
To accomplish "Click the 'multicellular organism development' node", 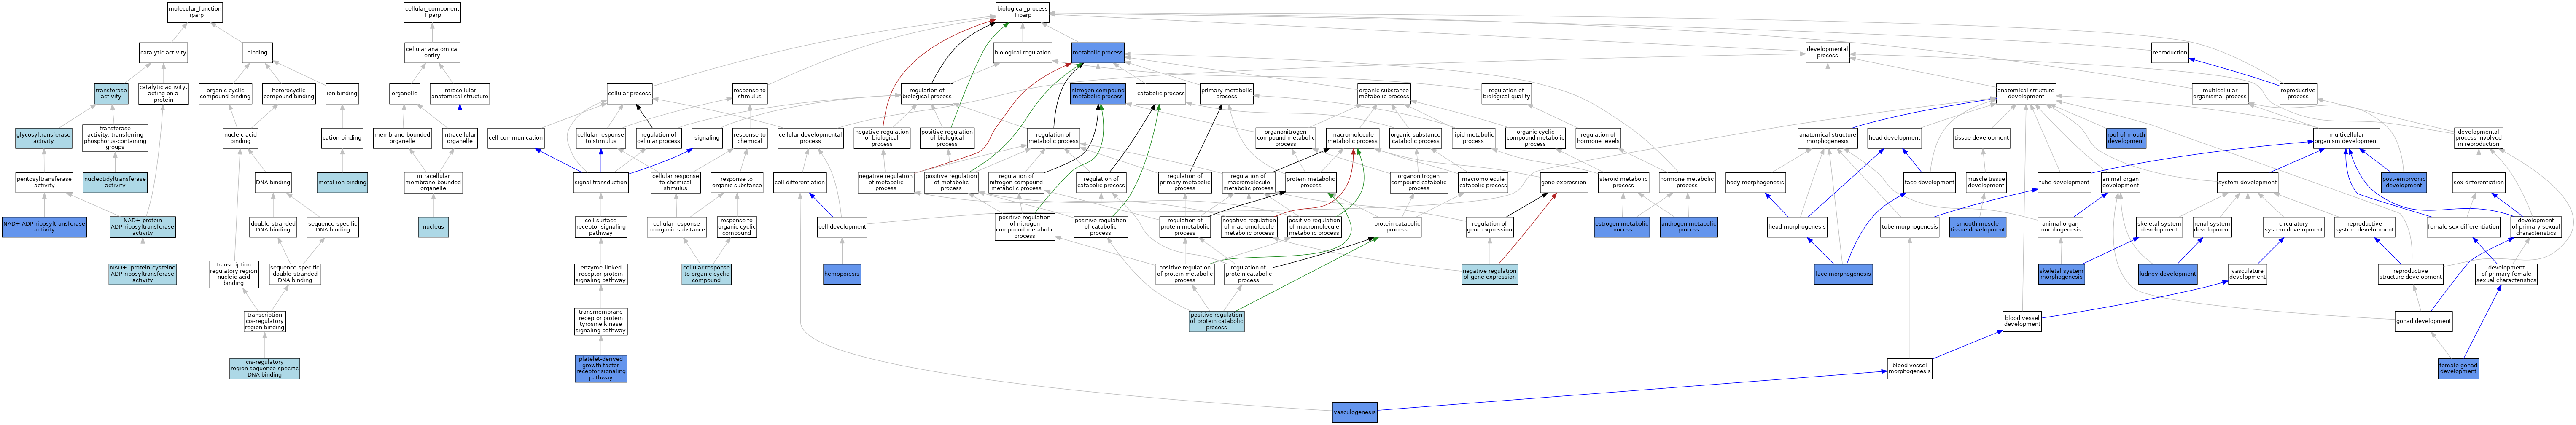I will coord(2346,138).
